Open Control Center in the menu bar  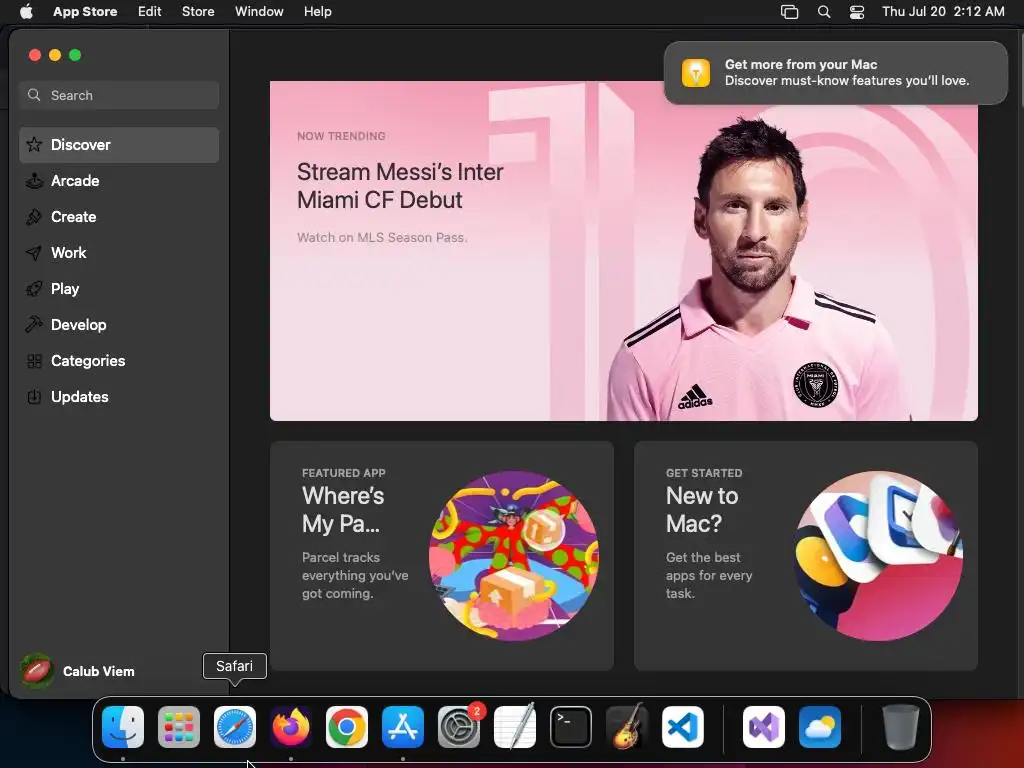point(857,12)
